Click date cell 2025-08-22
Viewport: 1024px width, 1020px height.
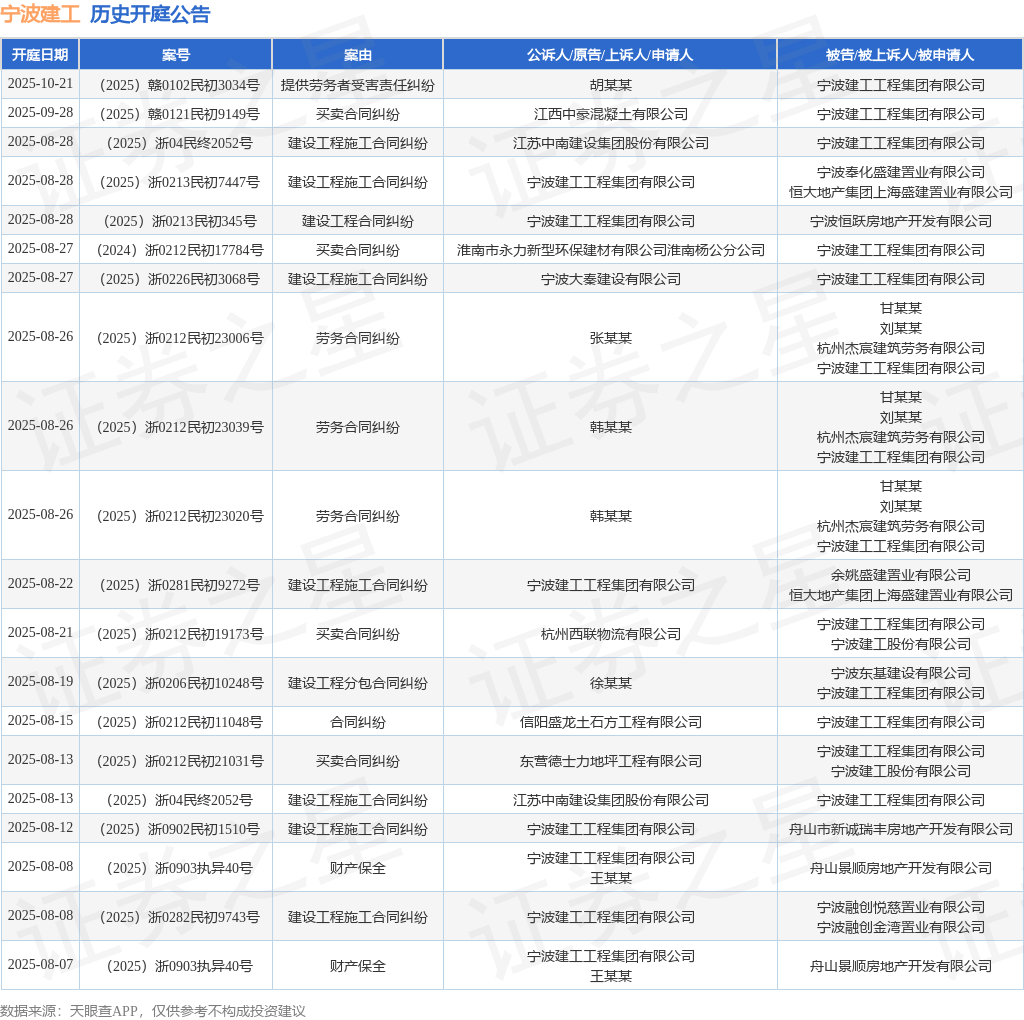pyautogui.click(x=40, y=583)
